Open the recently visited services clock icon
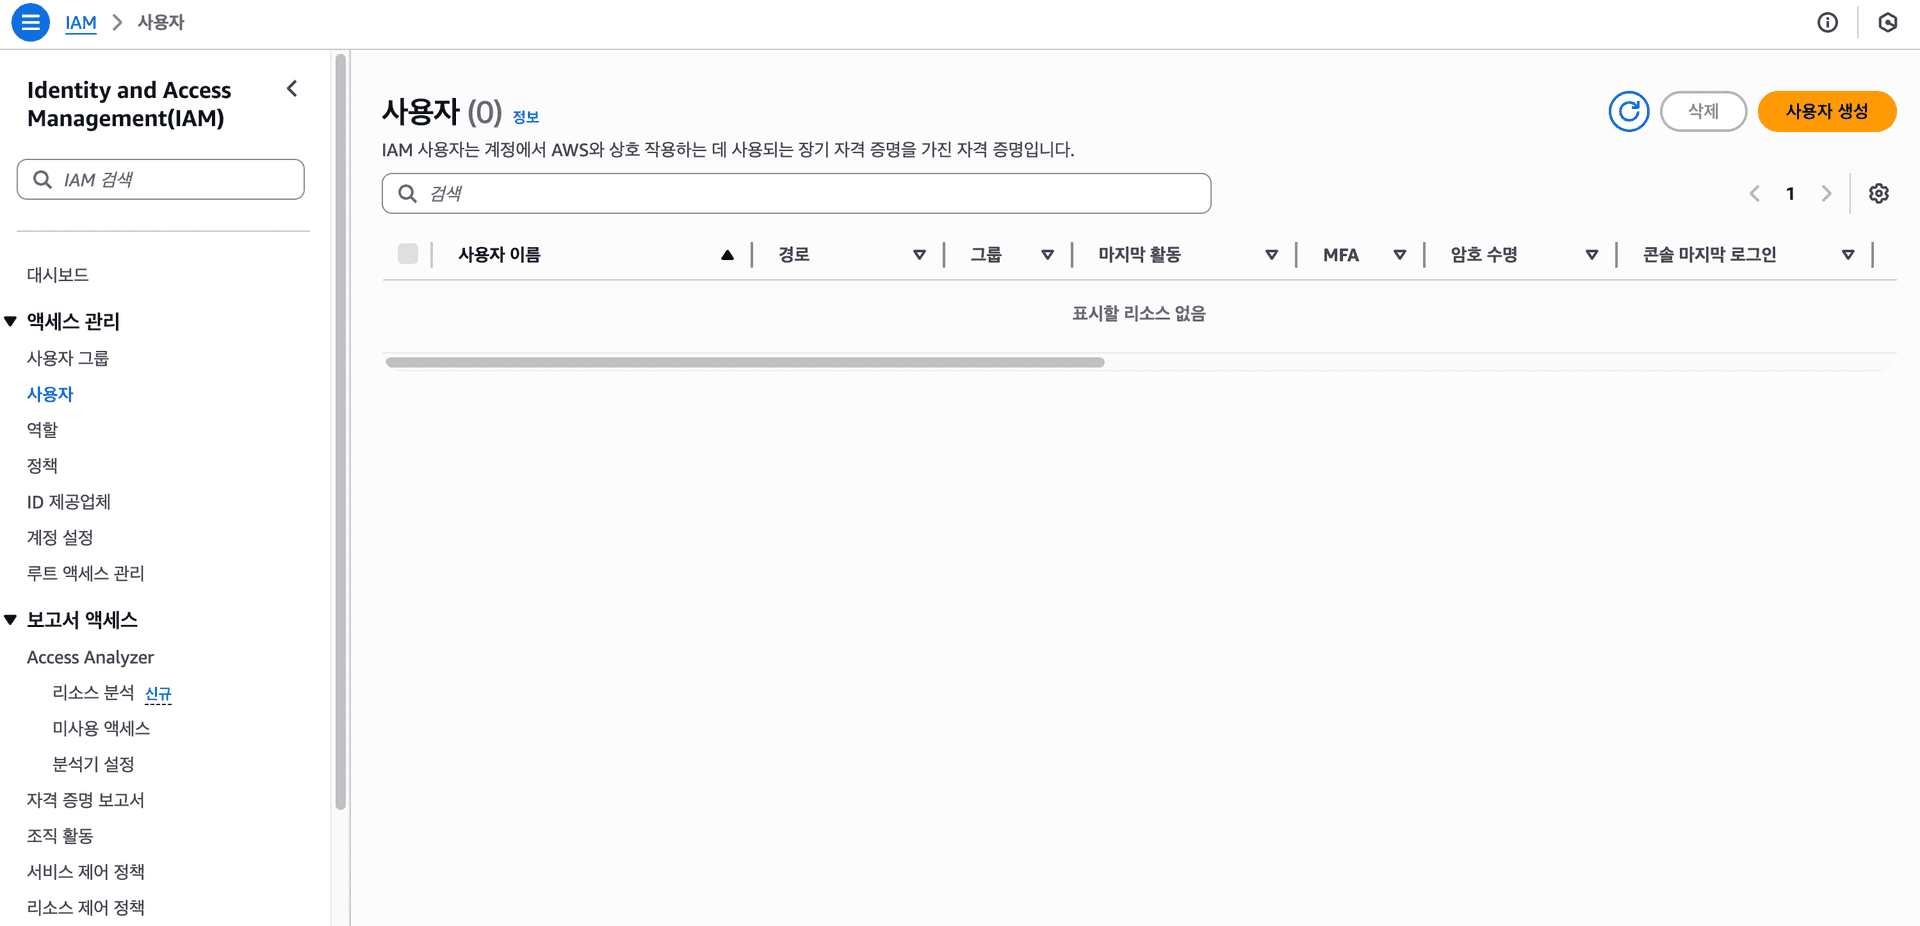Viewport: 1920px width, 926px height. click(x=1888, y=22)
